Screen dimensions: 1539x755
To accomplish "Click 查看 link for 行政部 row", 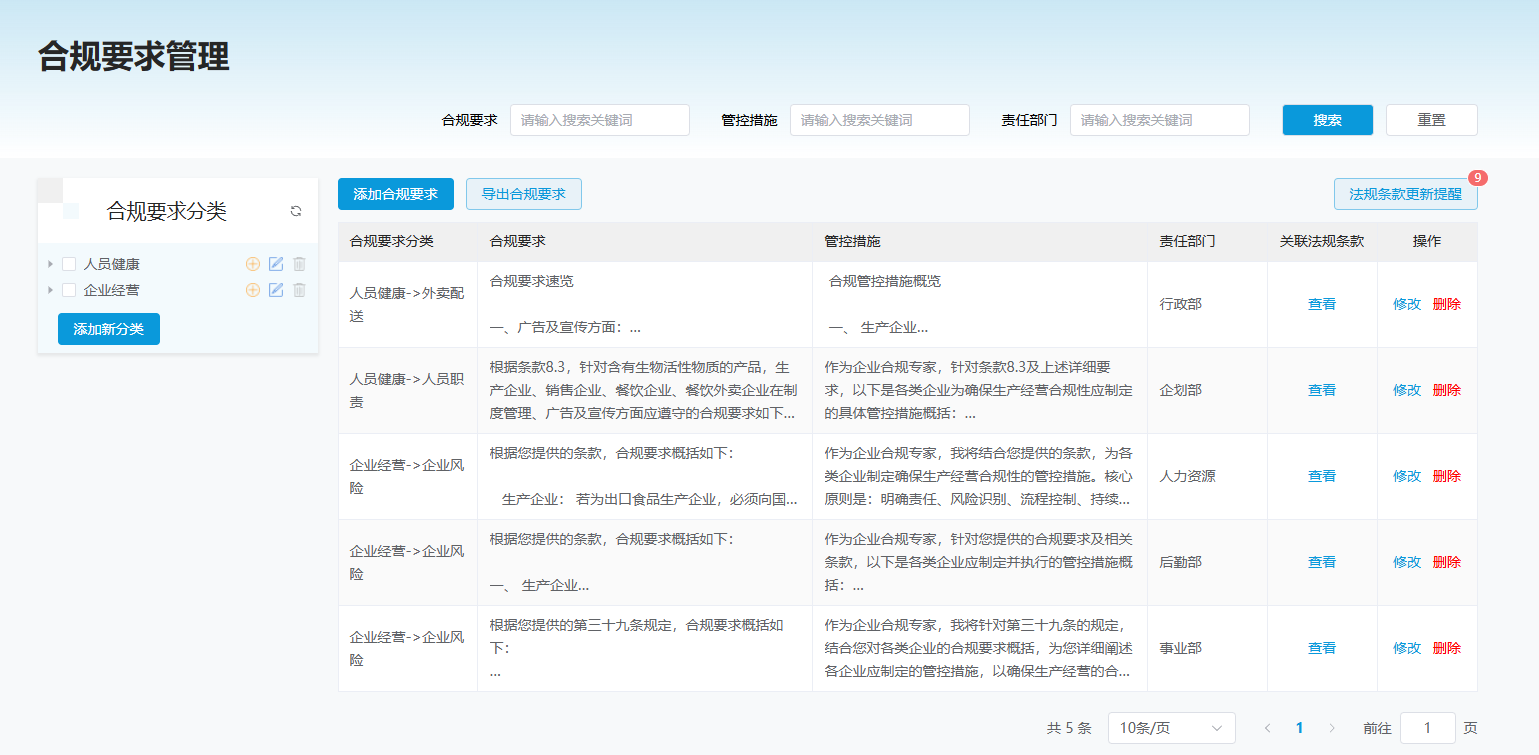I will coord(1321,304).
